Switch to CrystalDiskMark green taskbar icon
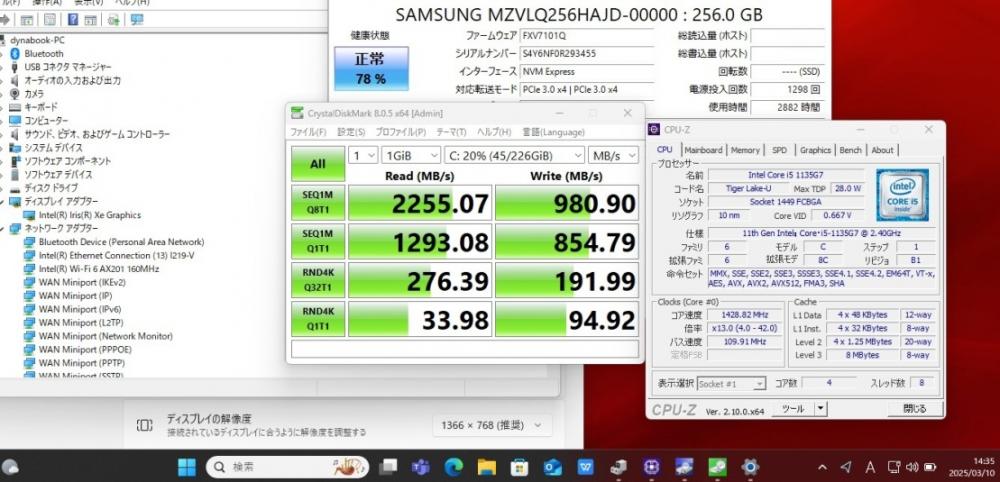The height and width of the screenshot is (482, 1000). tap(717, 467)
